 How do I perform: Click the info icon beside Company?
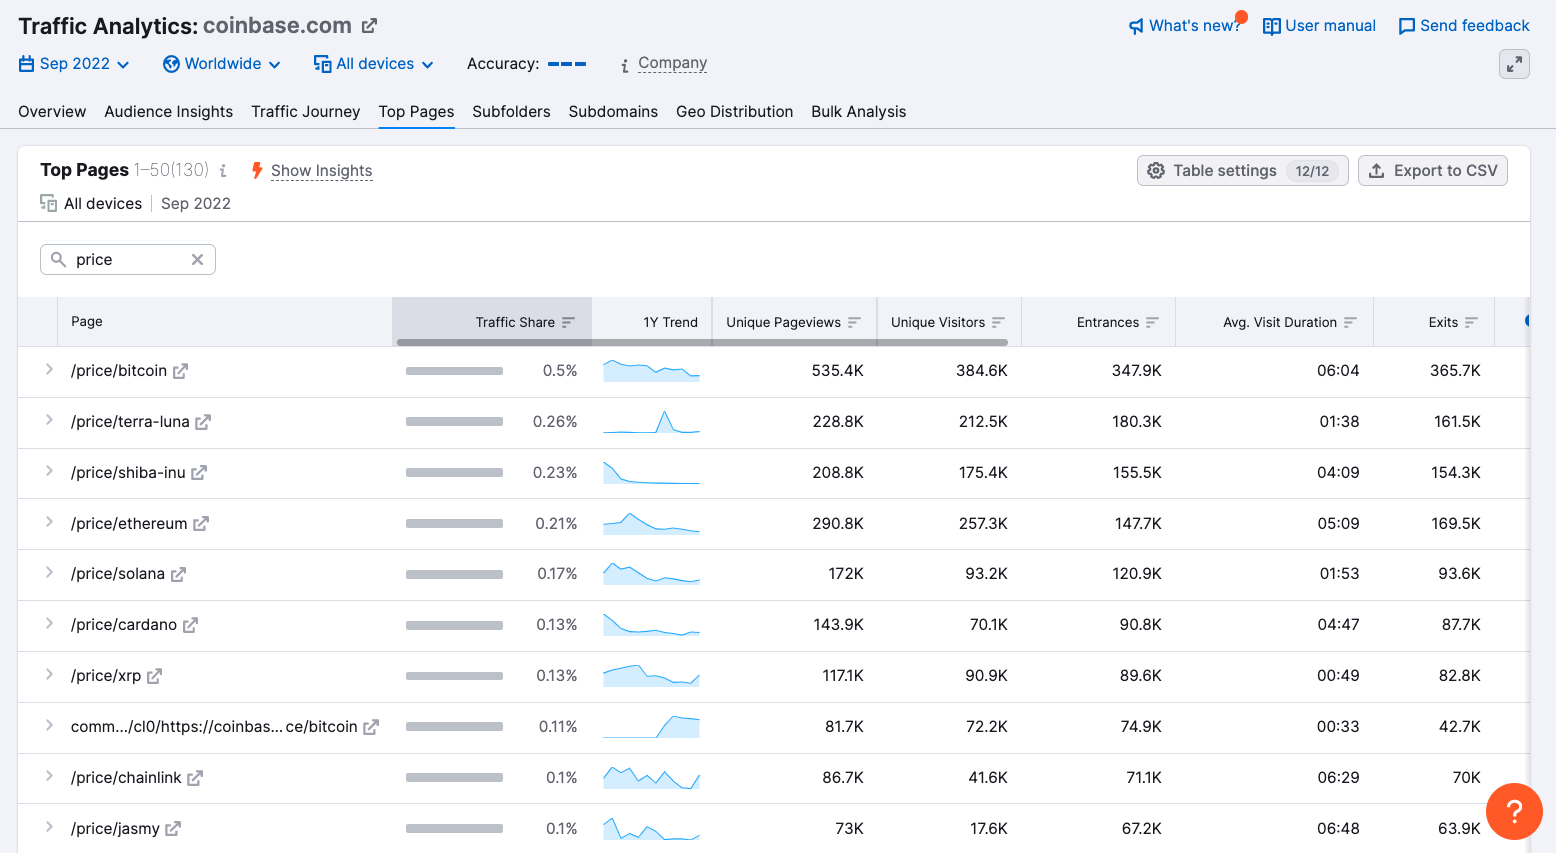(625, 65)
